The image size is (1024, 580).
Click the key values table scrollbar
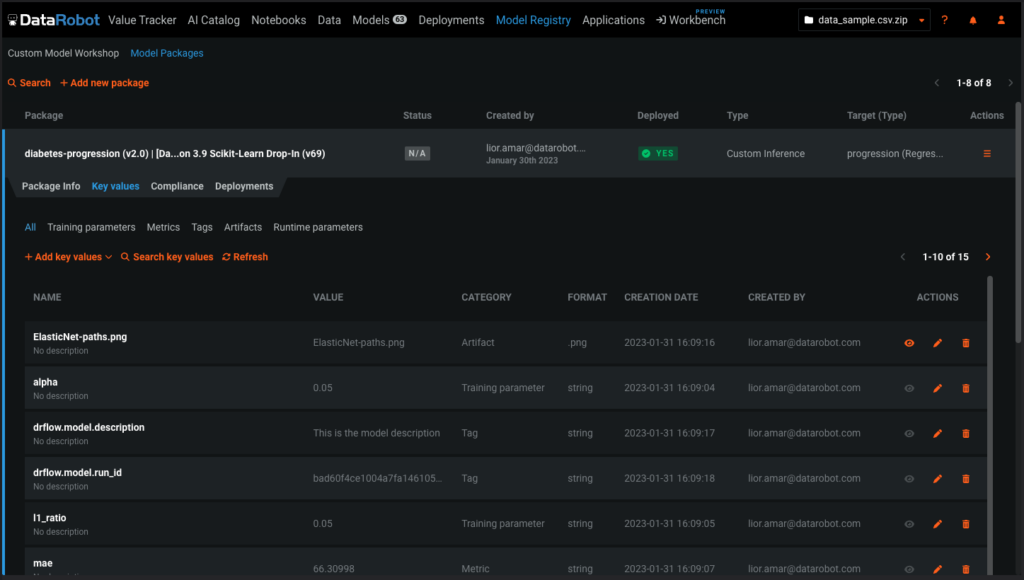point(990,425)
